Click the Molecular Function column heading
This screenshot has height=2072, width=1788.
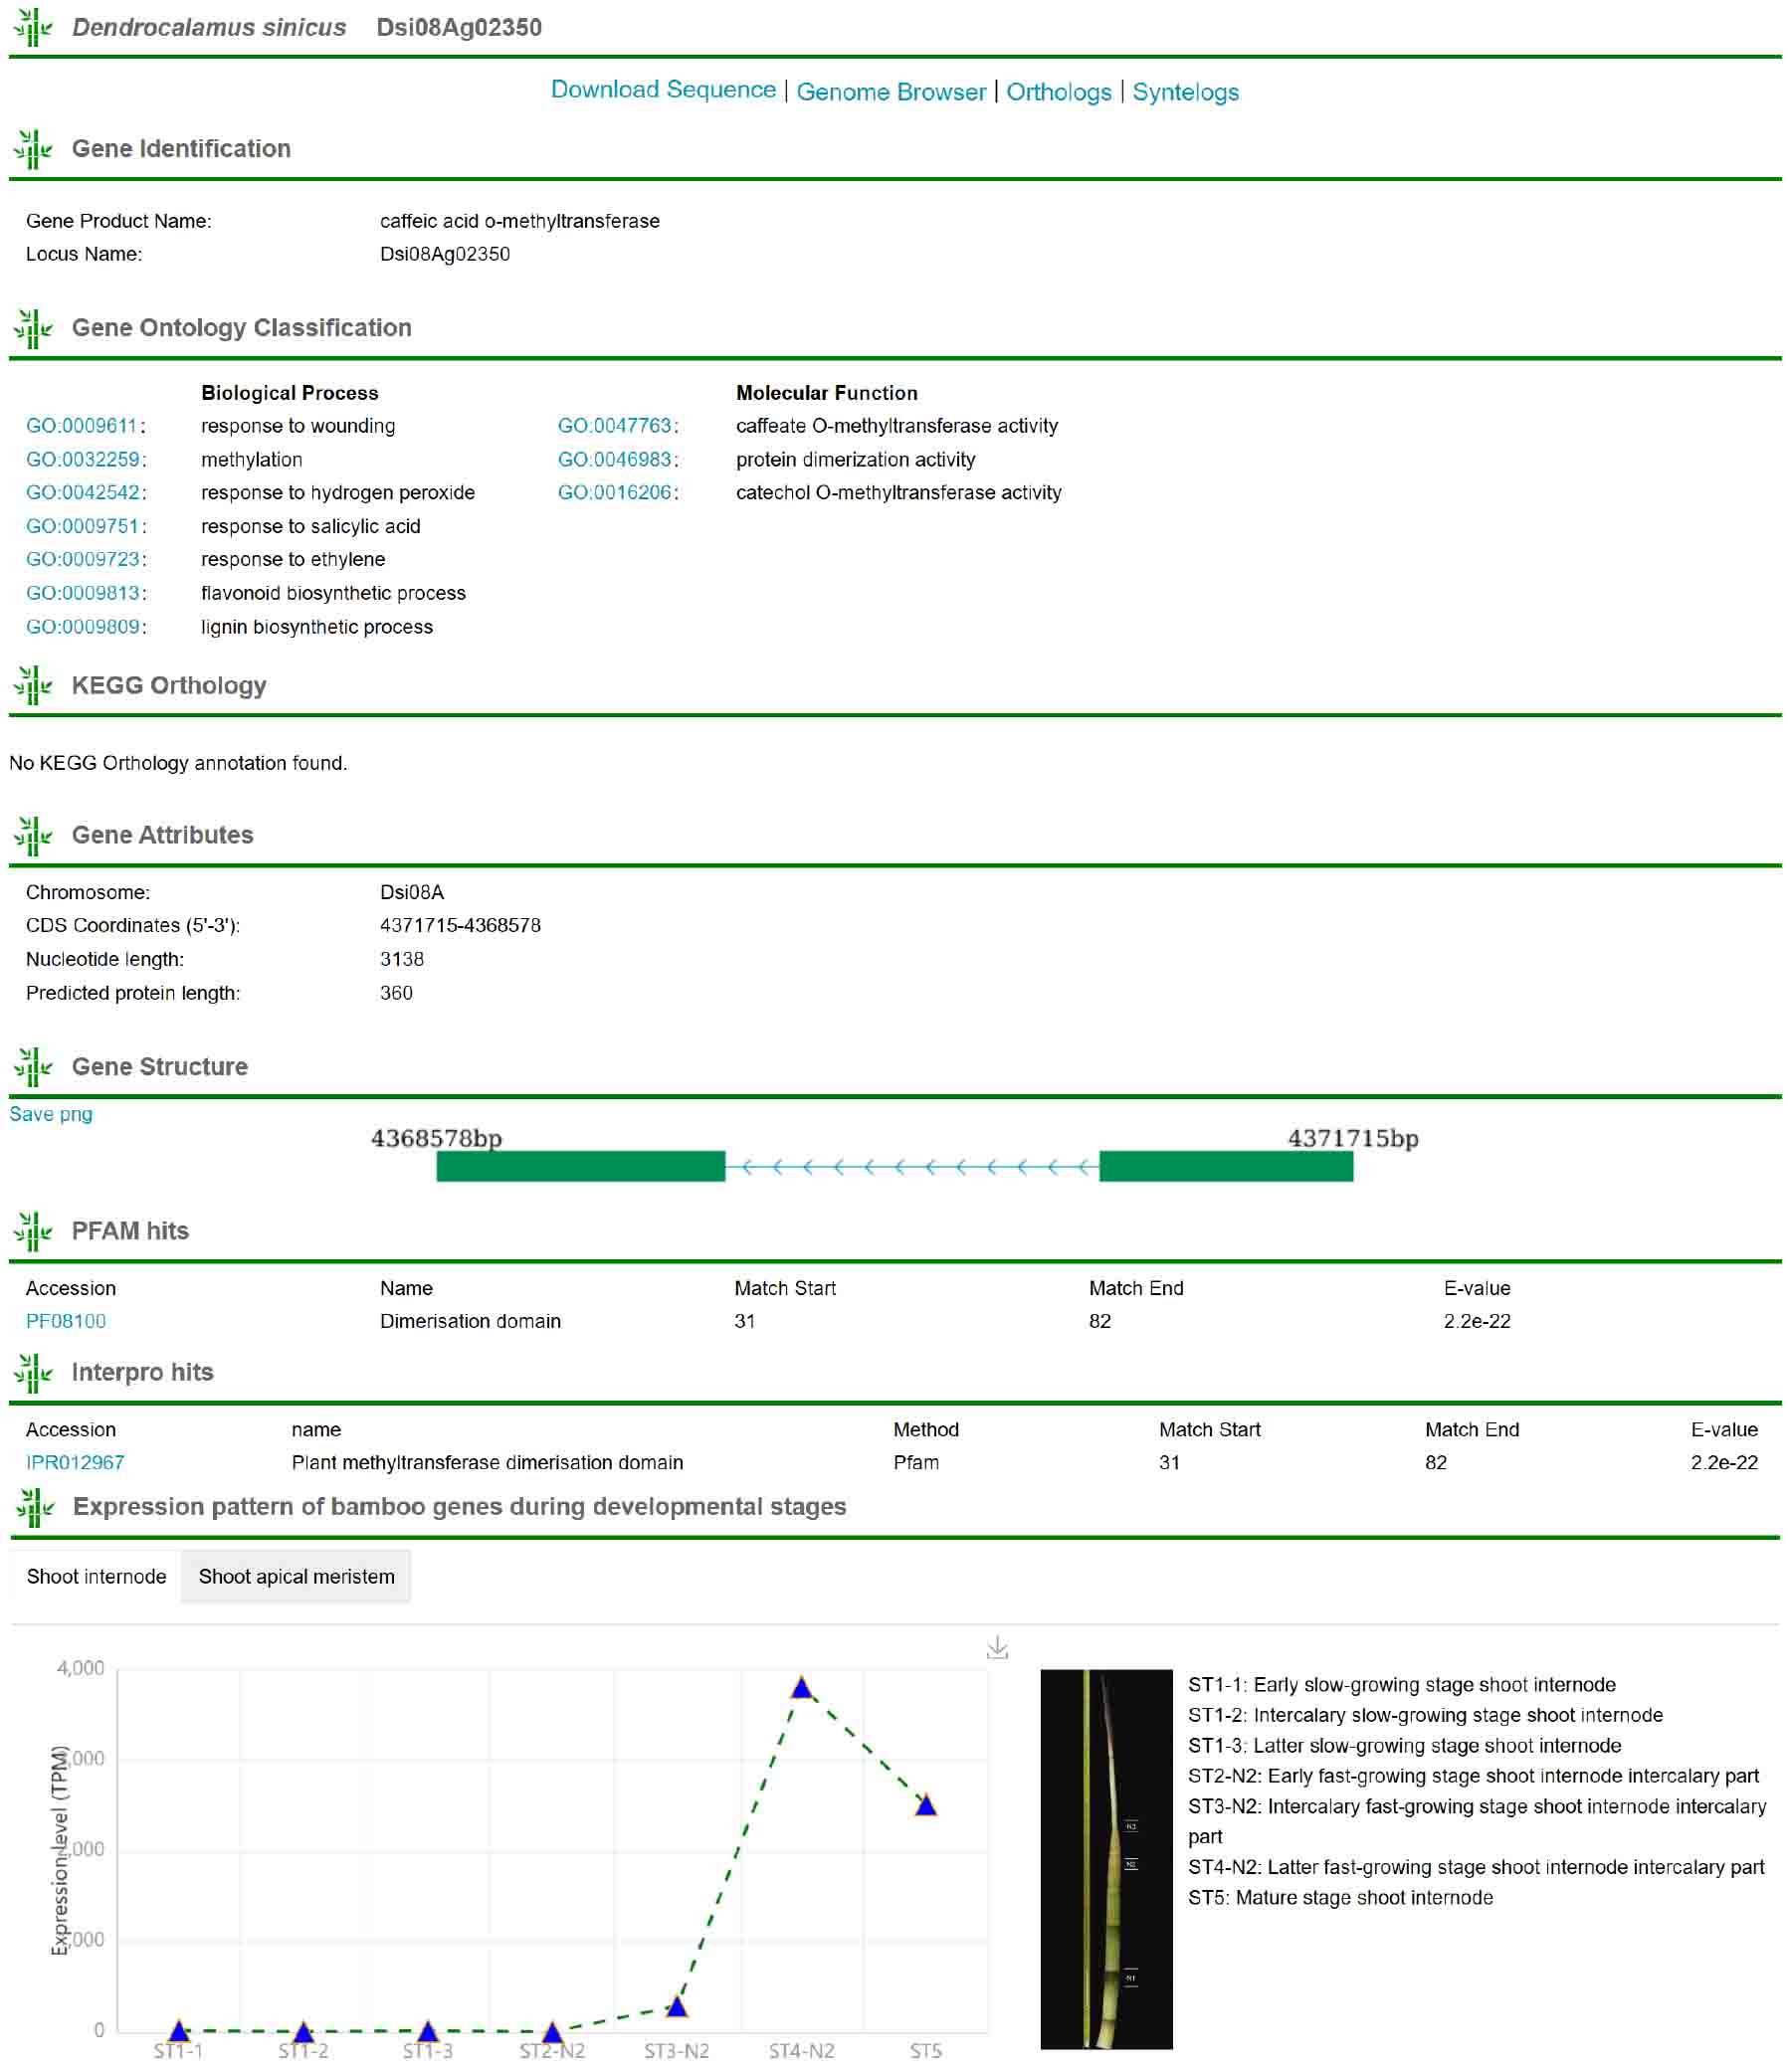(x=827, y=393)
